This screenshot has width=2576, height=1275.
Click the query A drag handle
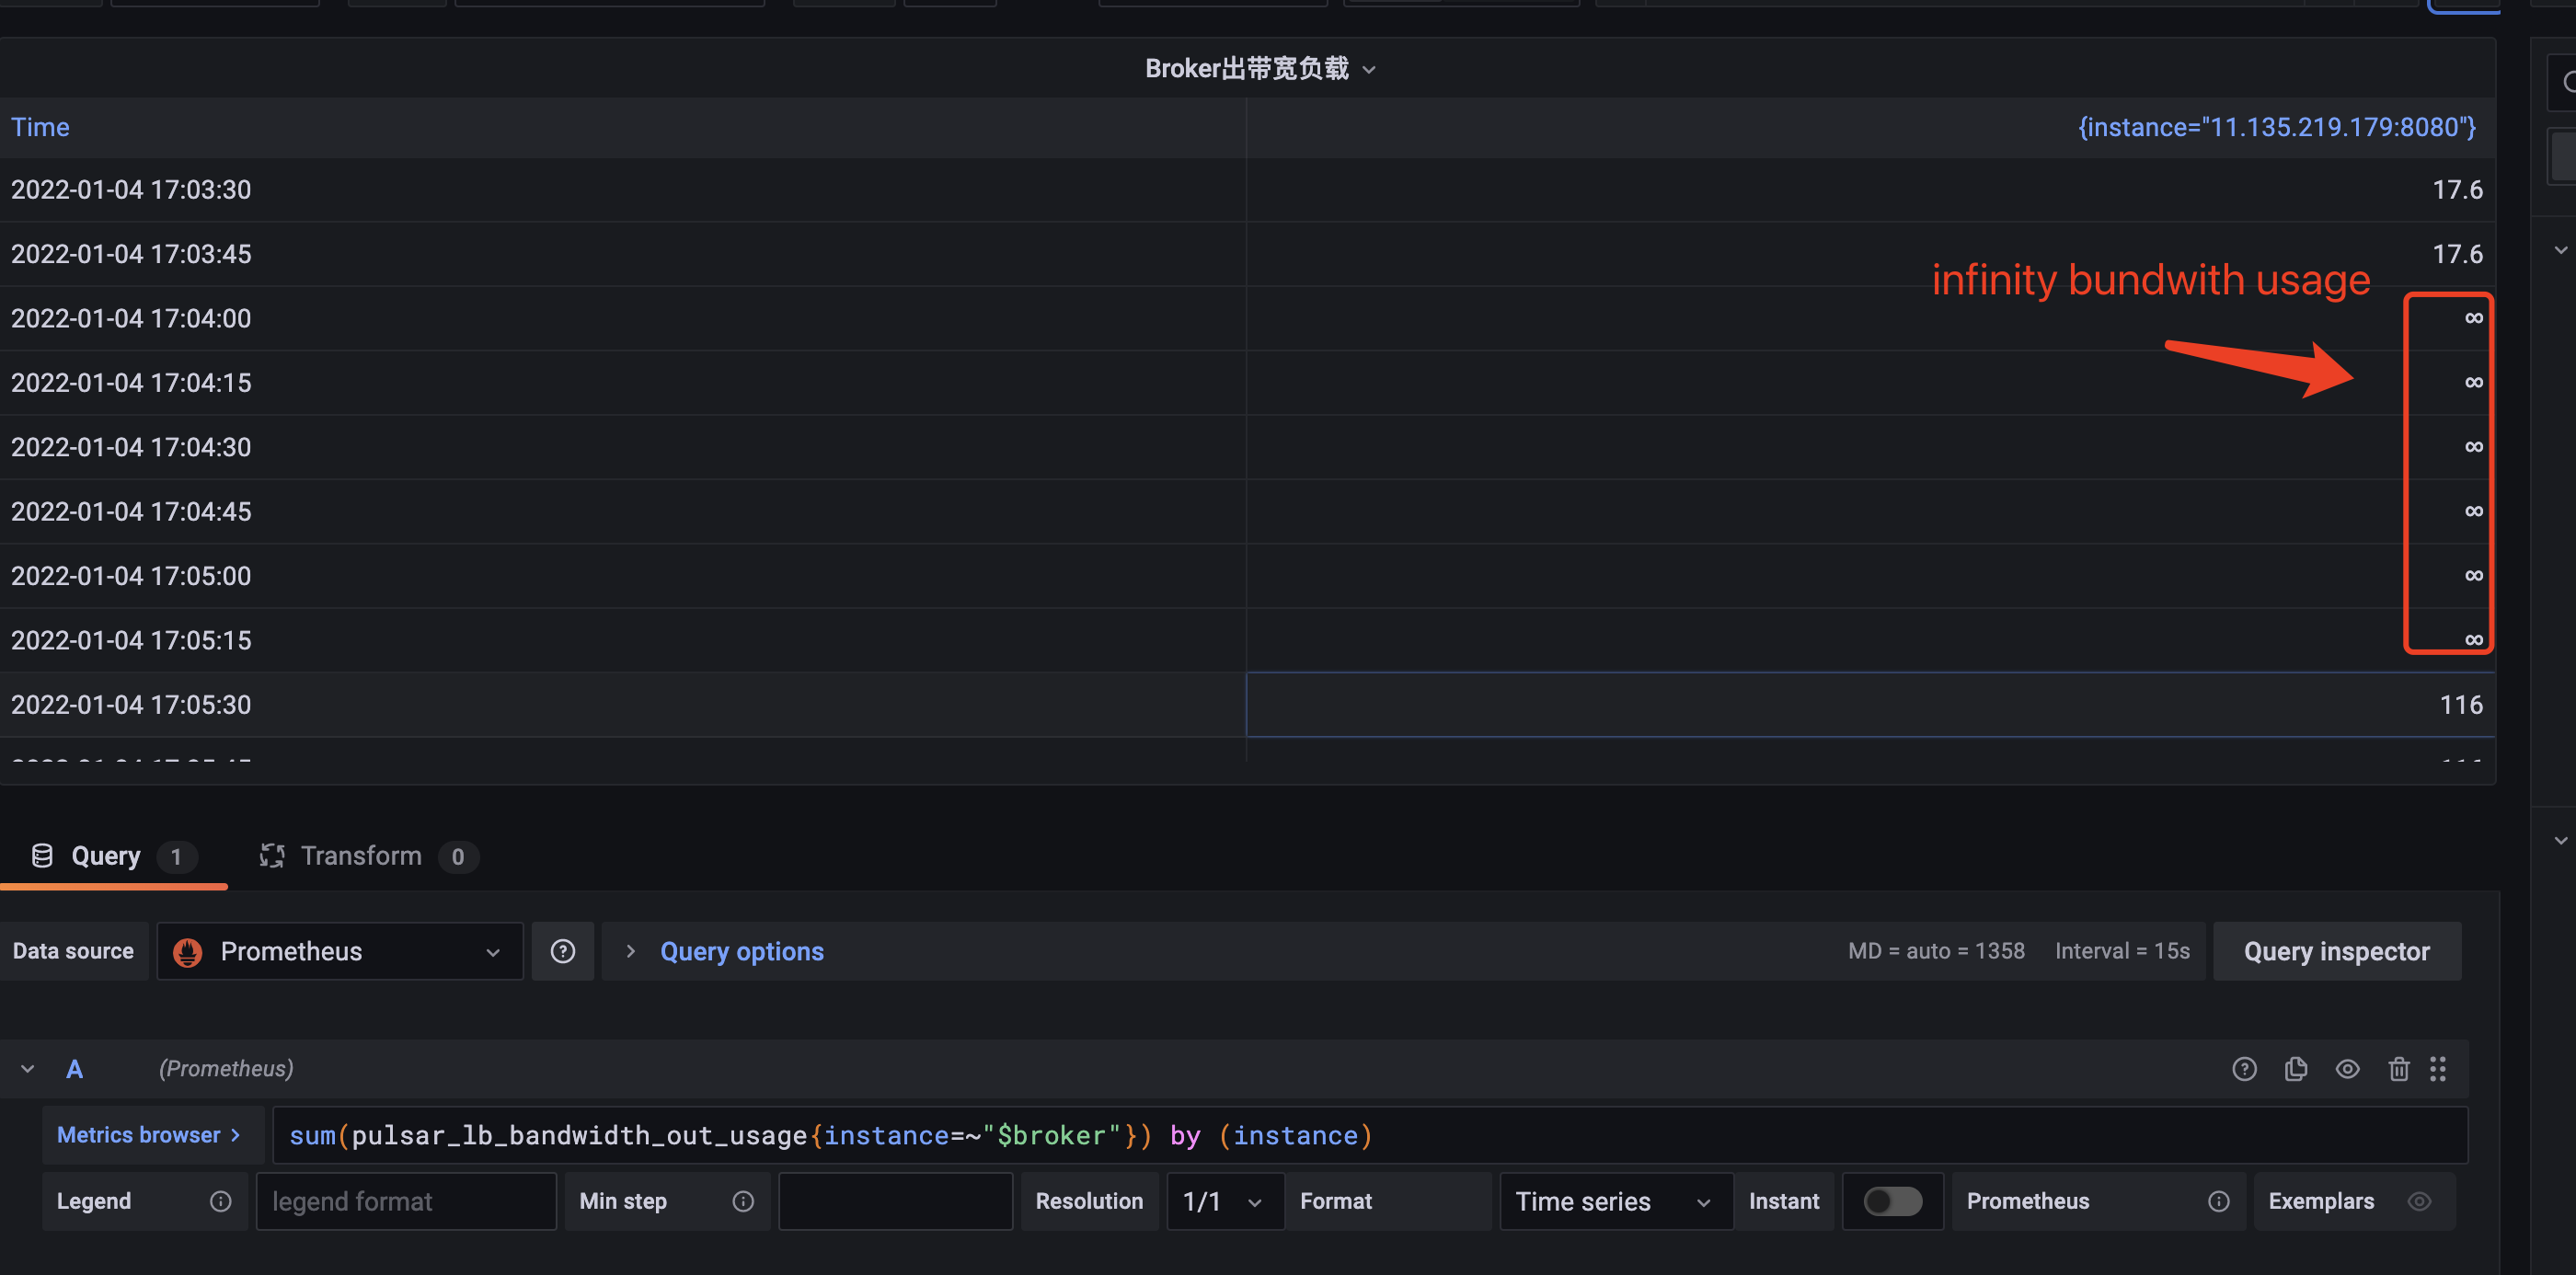pyautogui.click(x=2438, y=1069)
